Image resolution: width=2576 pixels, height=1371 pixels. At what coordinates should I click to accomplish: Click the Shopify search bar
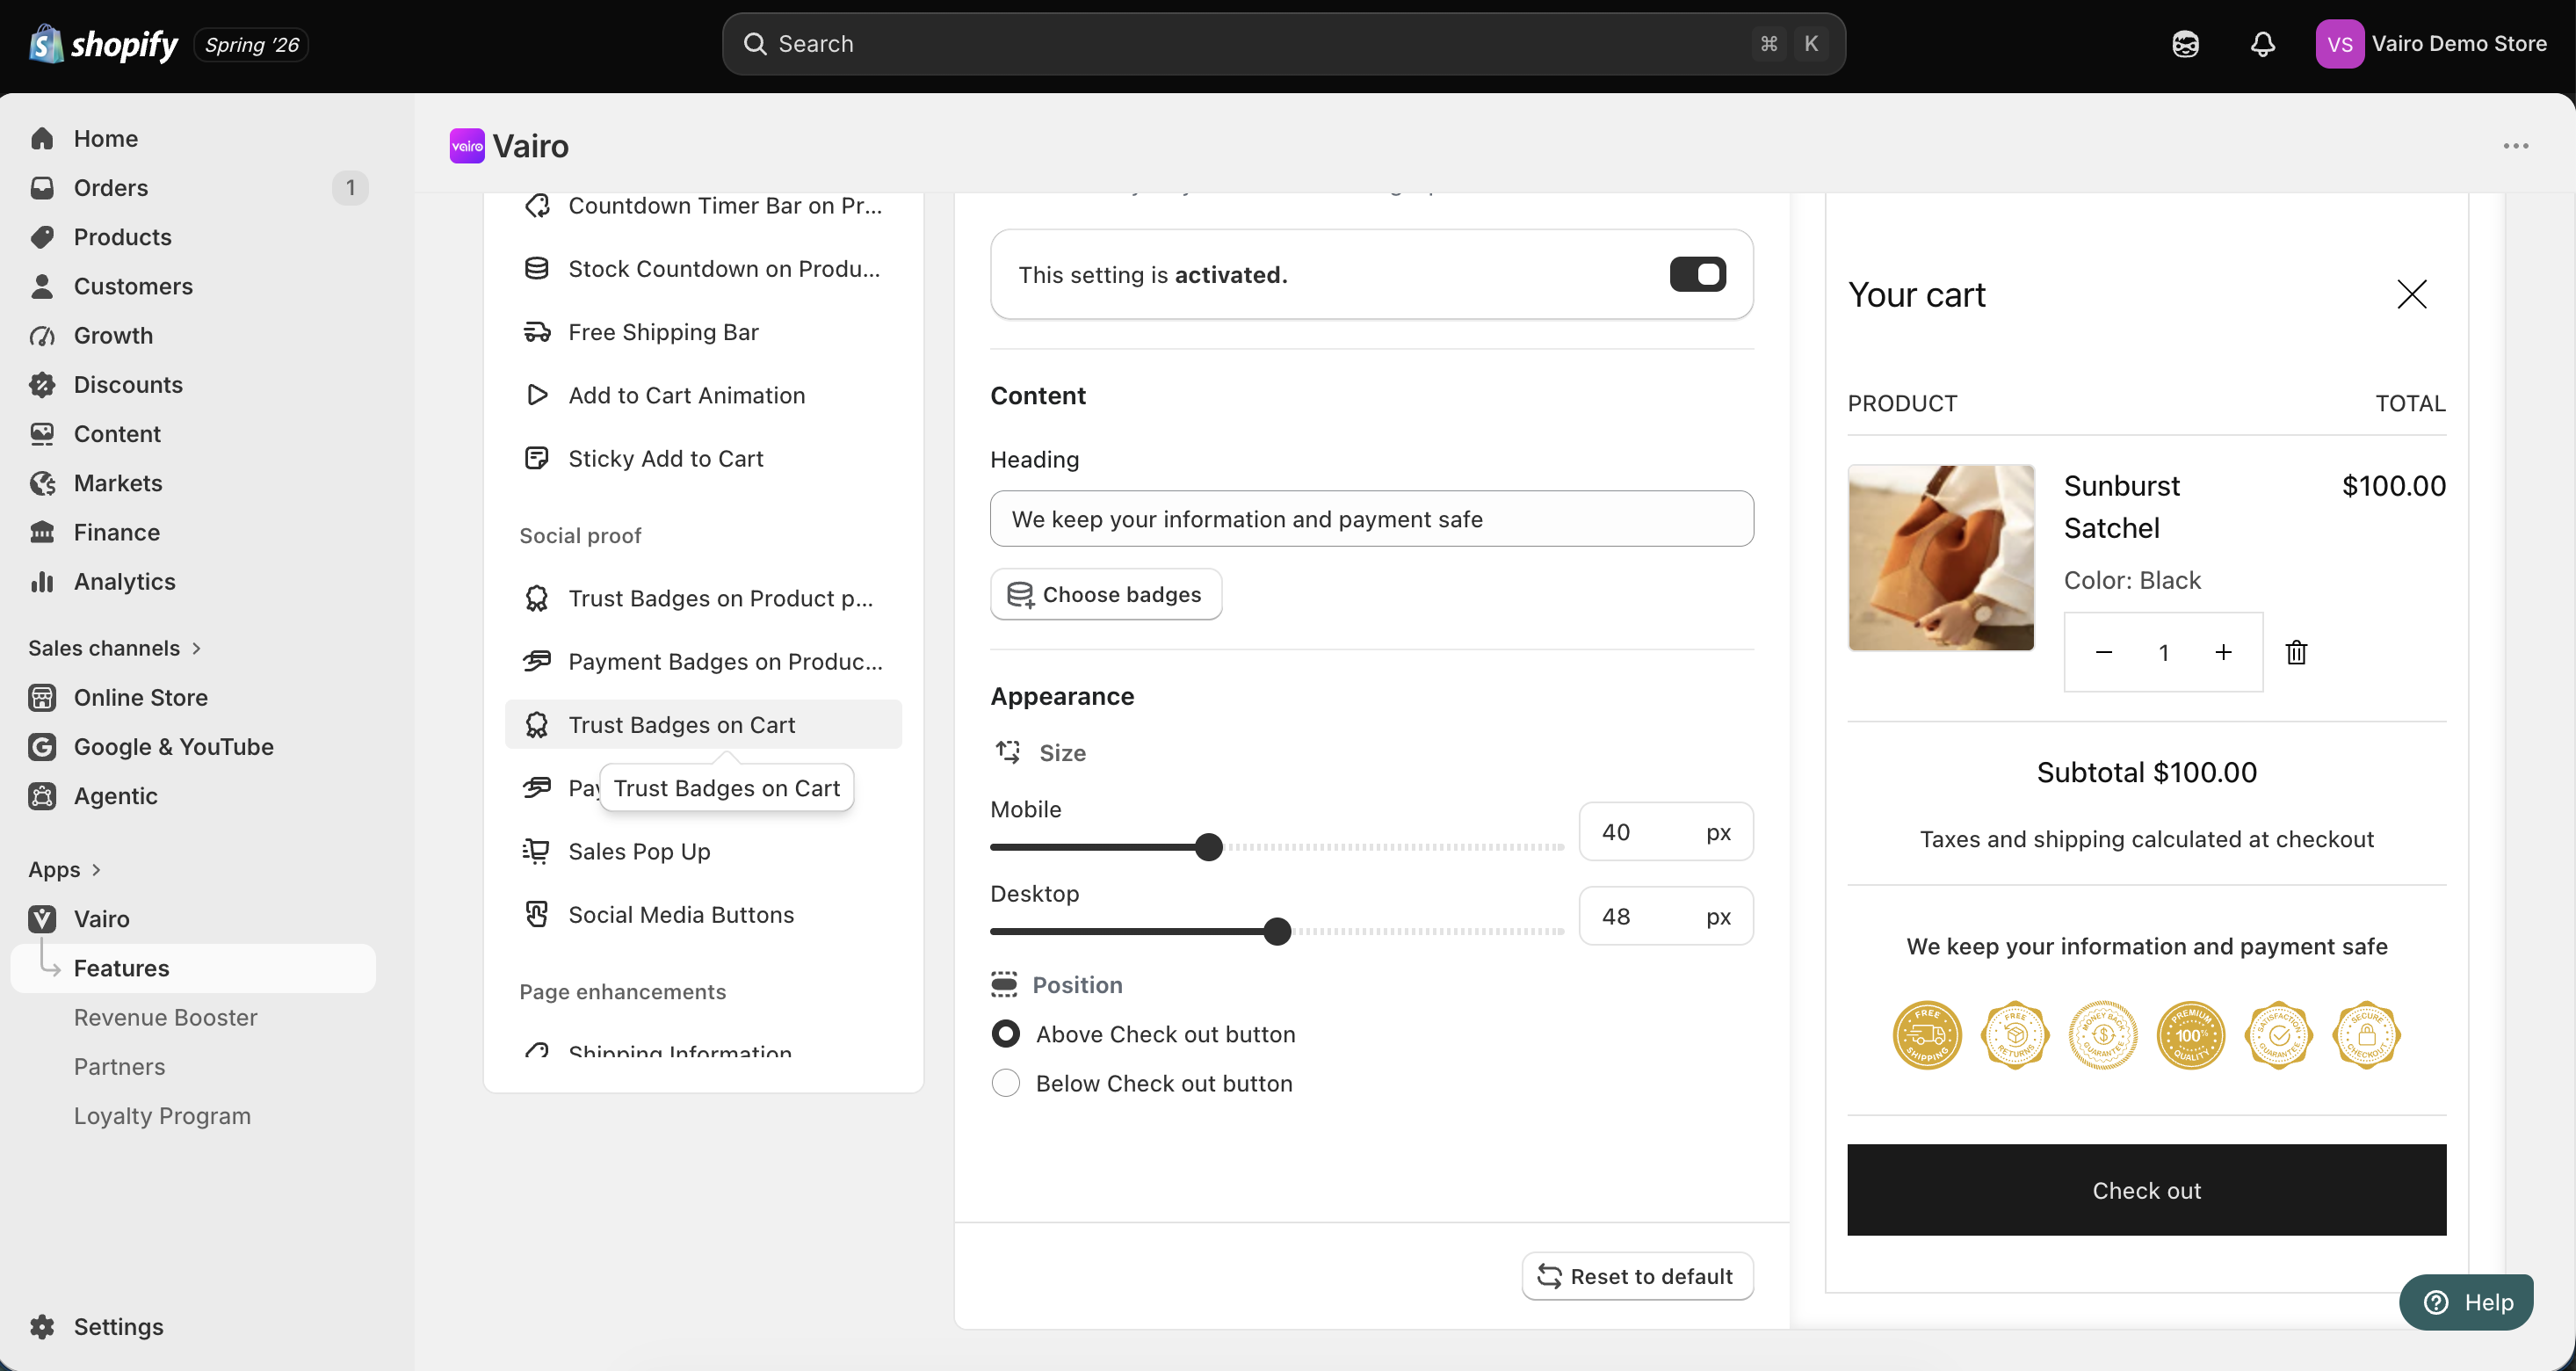[1283, 44]
